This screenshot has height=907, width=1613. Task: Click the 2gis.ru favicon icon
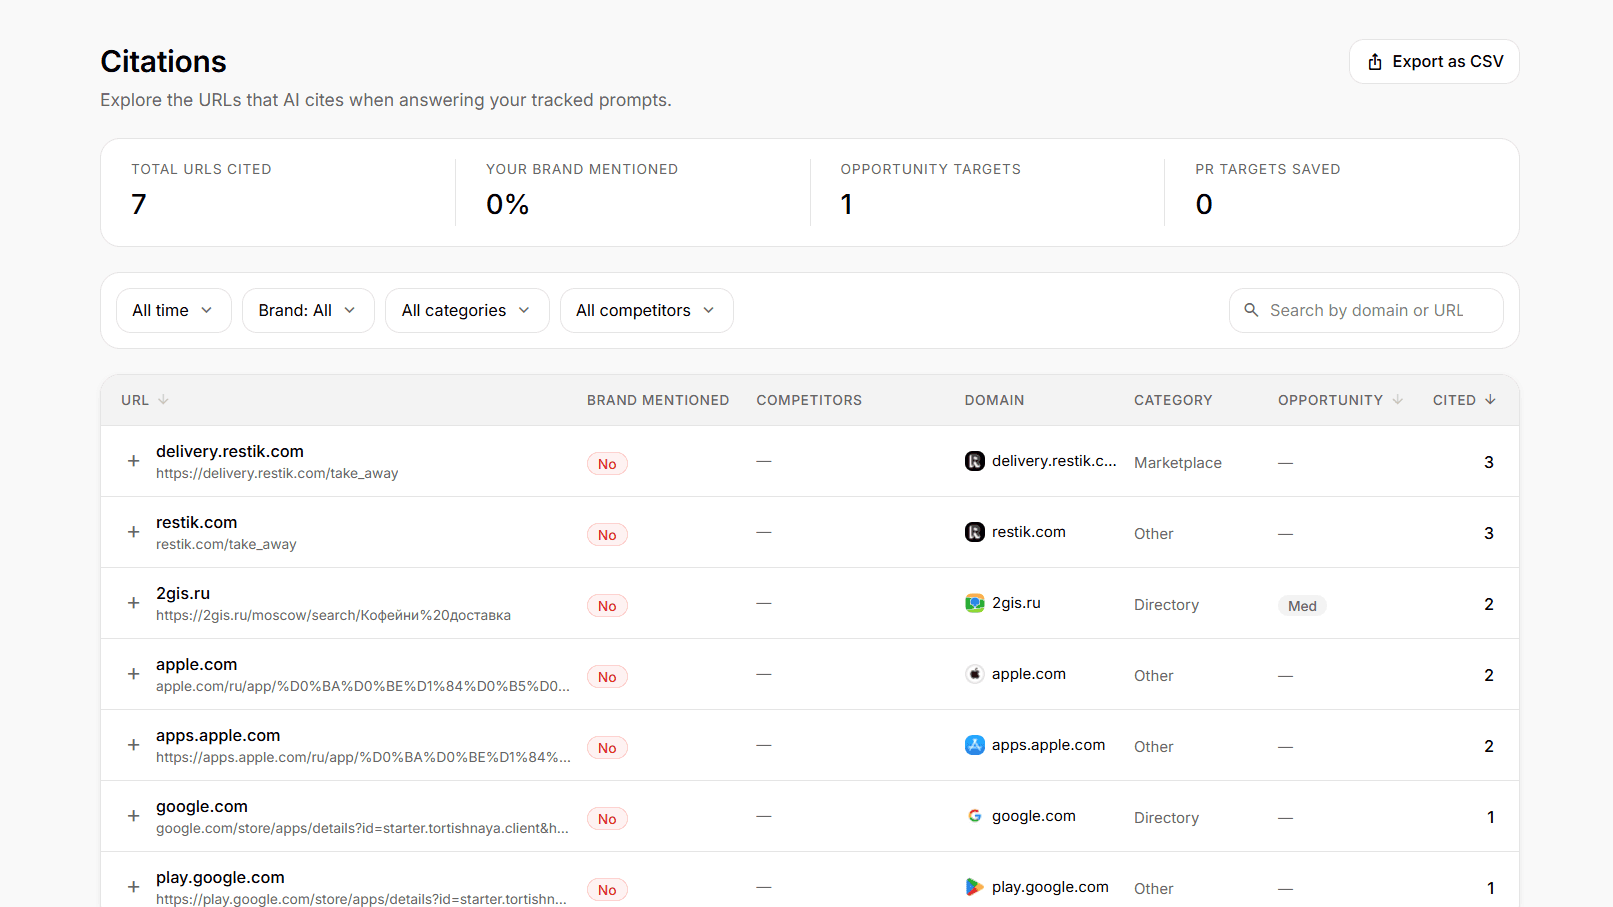pyautogui.click(x=975, y=603)
